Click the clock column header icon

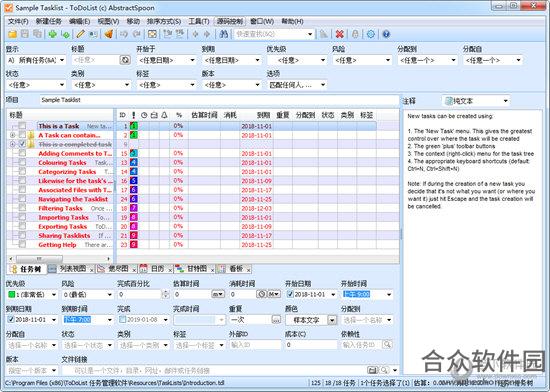pyautogui.click(x=144, y=115)
